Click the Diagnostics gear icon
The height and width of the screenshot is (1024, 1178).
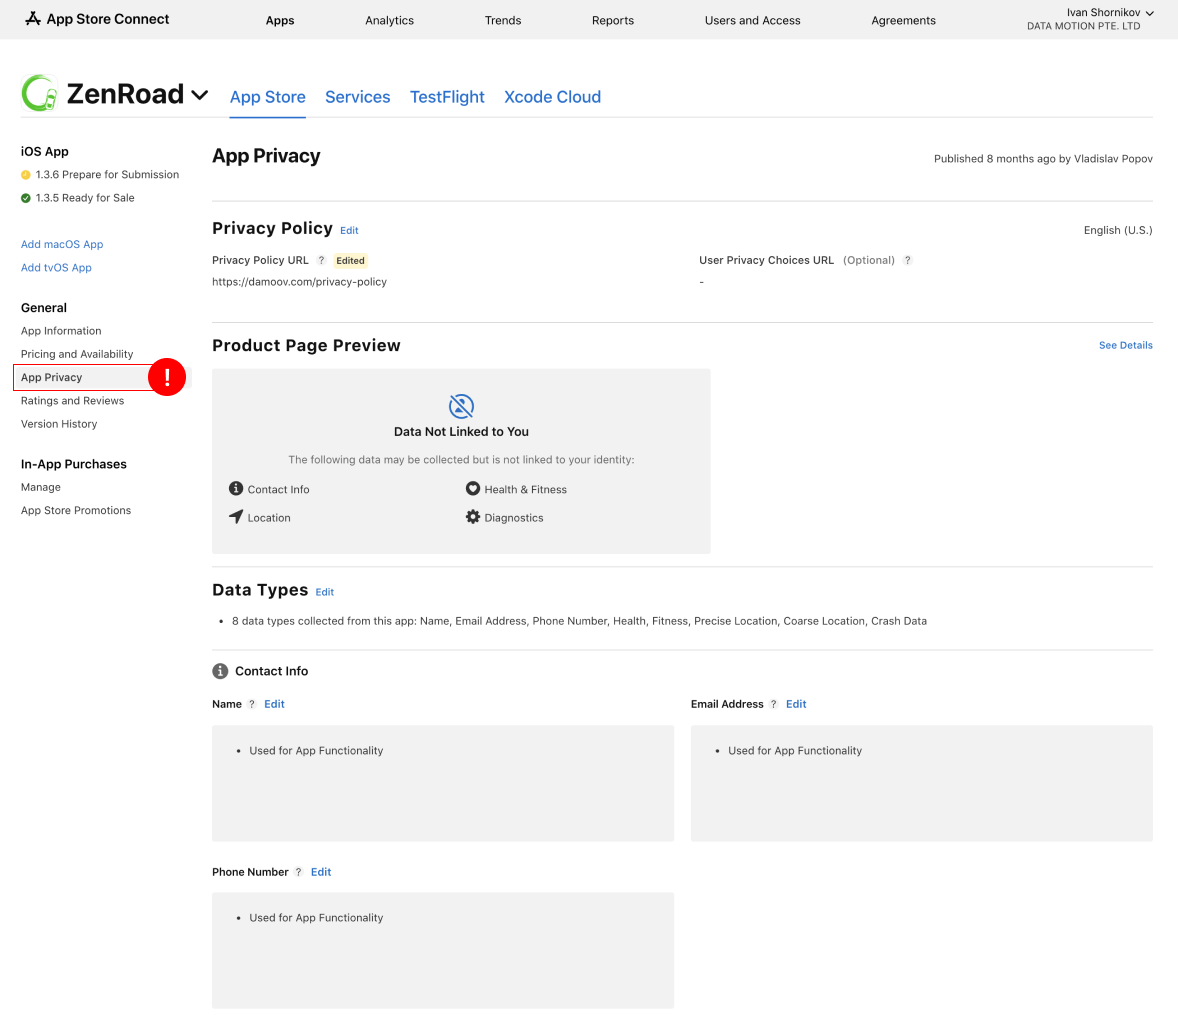click(x=473, y=517)
